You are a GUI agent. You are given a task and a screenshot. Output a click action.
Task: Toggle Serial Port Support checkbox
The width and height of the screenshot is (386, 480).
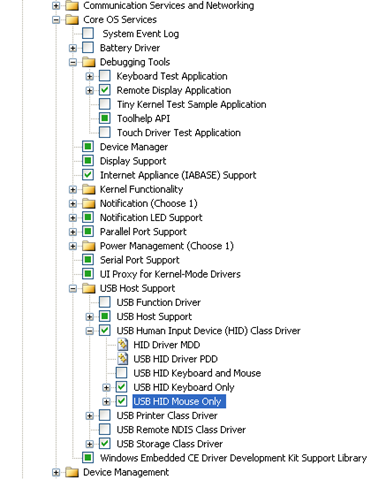click(88, 260)
